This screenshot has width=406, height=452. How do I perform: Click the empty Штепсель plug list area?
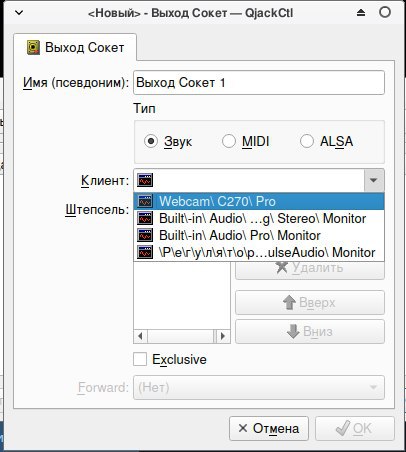point(182,295)
